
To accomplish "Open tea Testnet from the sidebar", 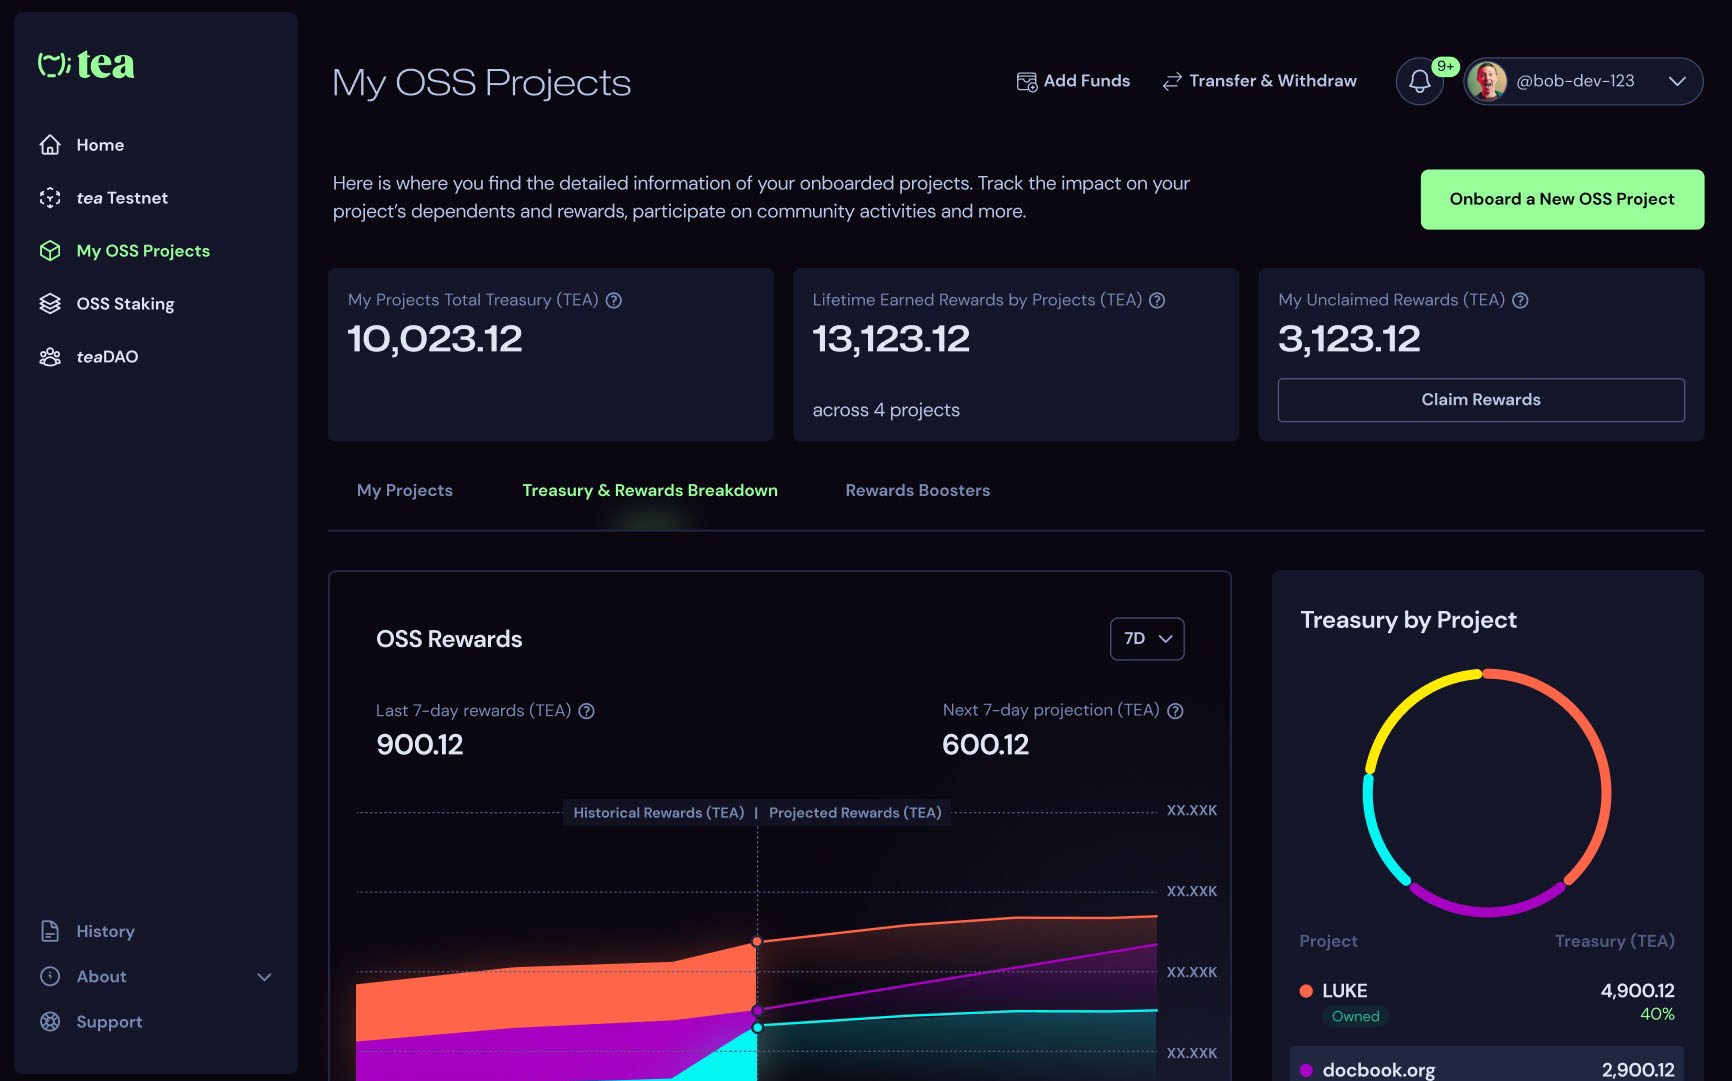I will pyautogui.click(x=51, y=198).
